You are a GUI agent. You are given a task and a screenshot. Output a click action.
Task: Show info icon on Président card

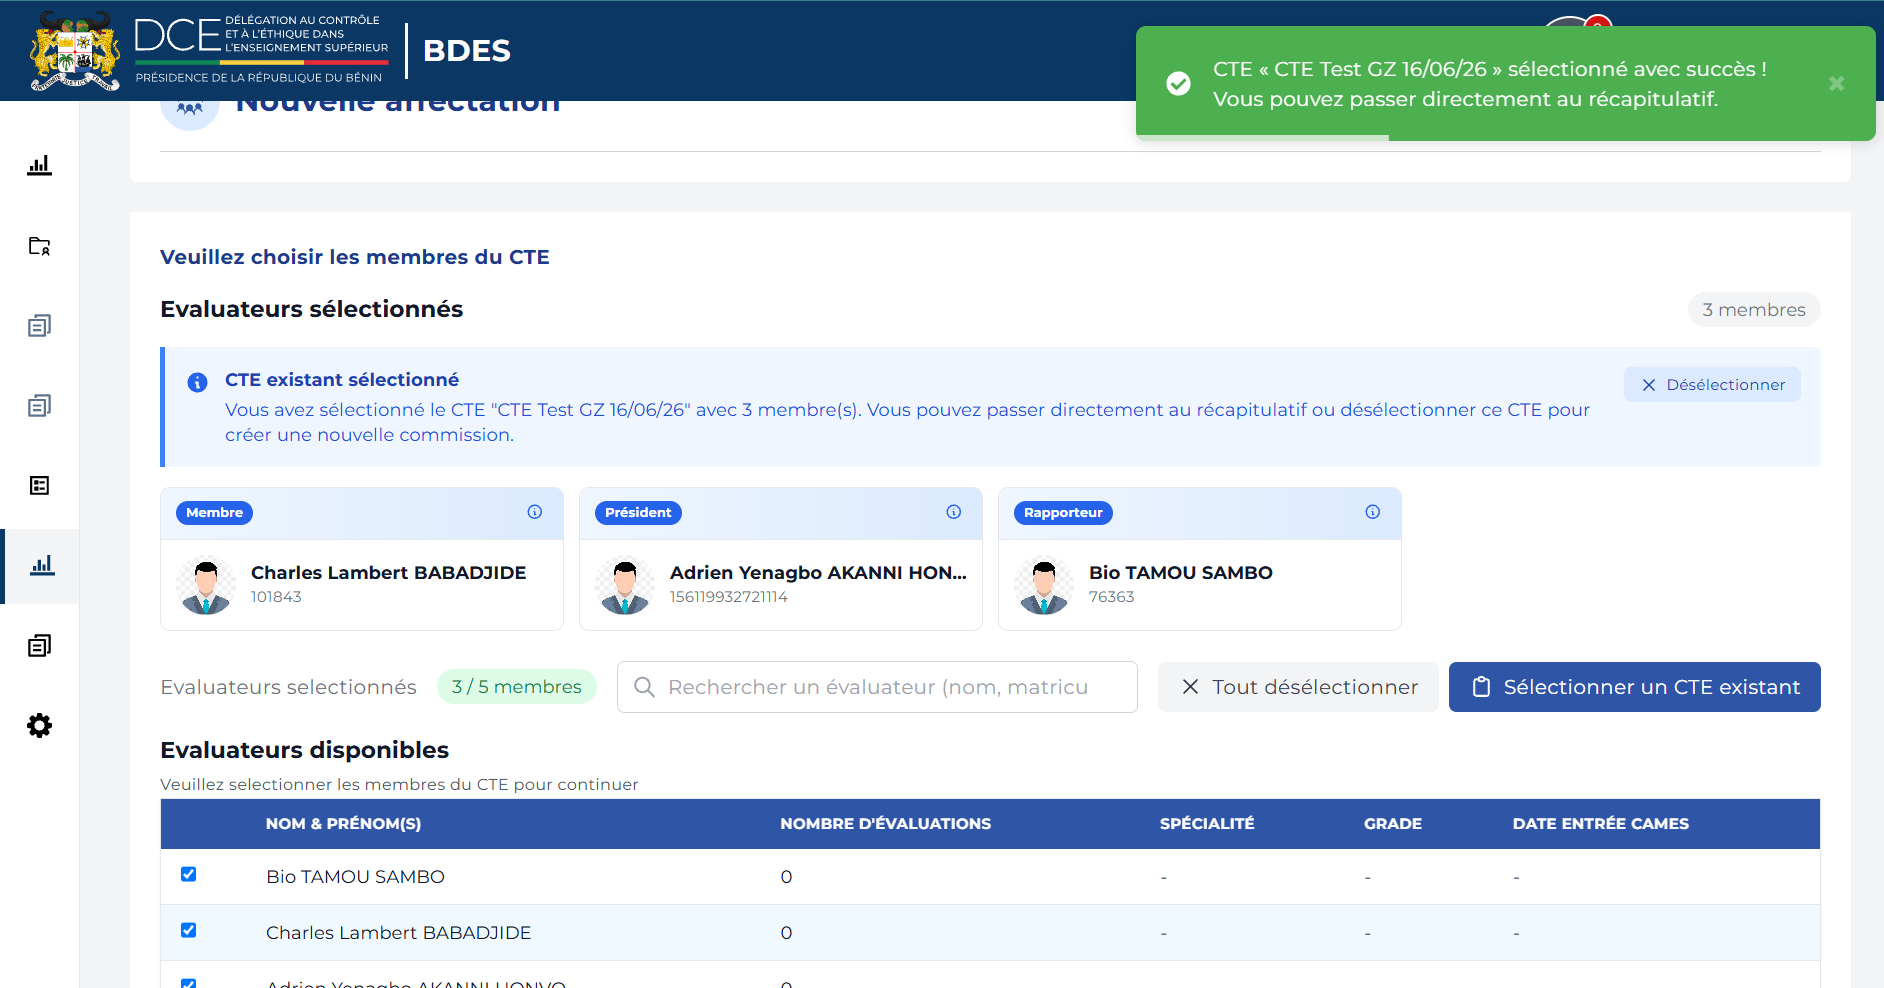click(x=954, y=512)
